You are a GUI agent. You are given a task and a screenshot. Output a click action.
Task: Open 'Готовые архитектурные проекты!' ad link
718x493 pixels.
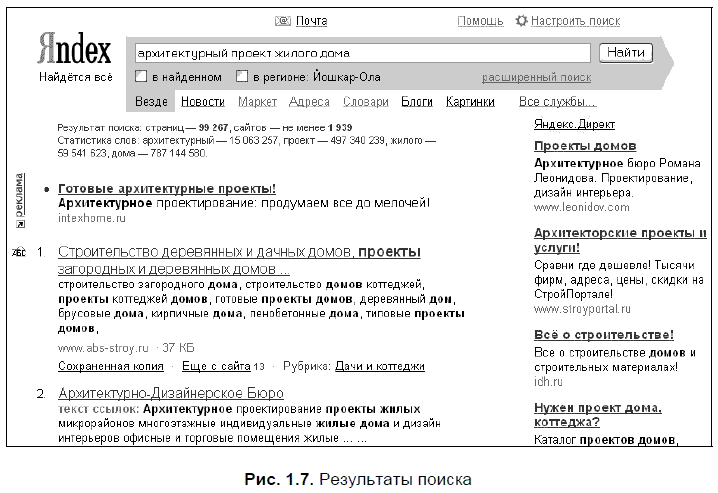pos(167,188)
